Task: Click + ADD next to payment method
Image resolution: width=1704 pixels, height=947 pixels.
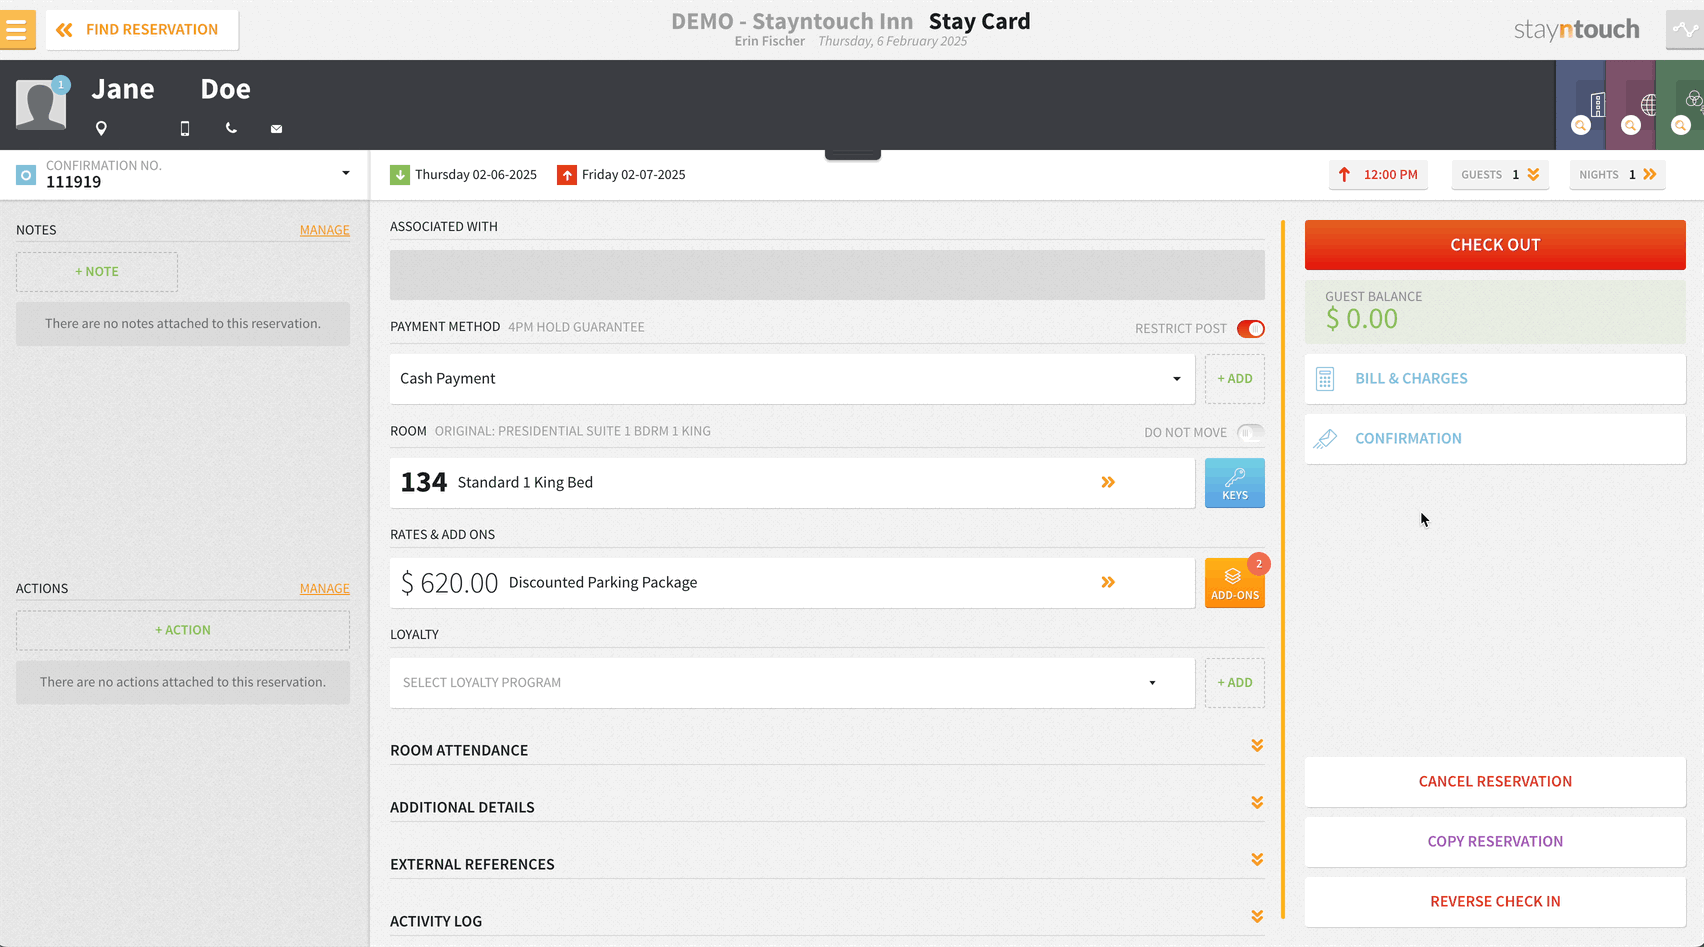Action: click(1235, 379)
